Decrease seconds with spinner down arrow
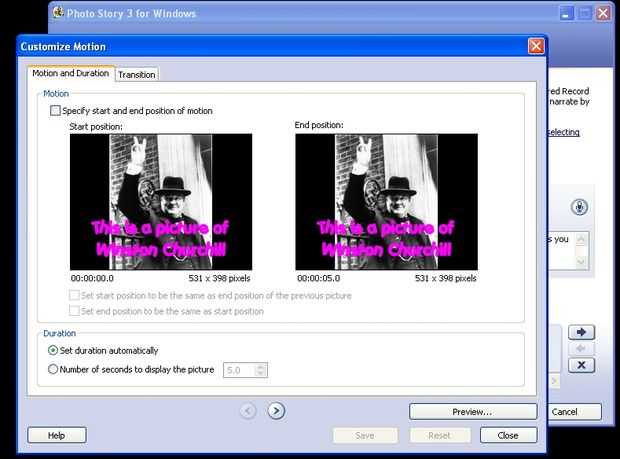This screenshot has height=459, width=620. [x=261, y=374]
